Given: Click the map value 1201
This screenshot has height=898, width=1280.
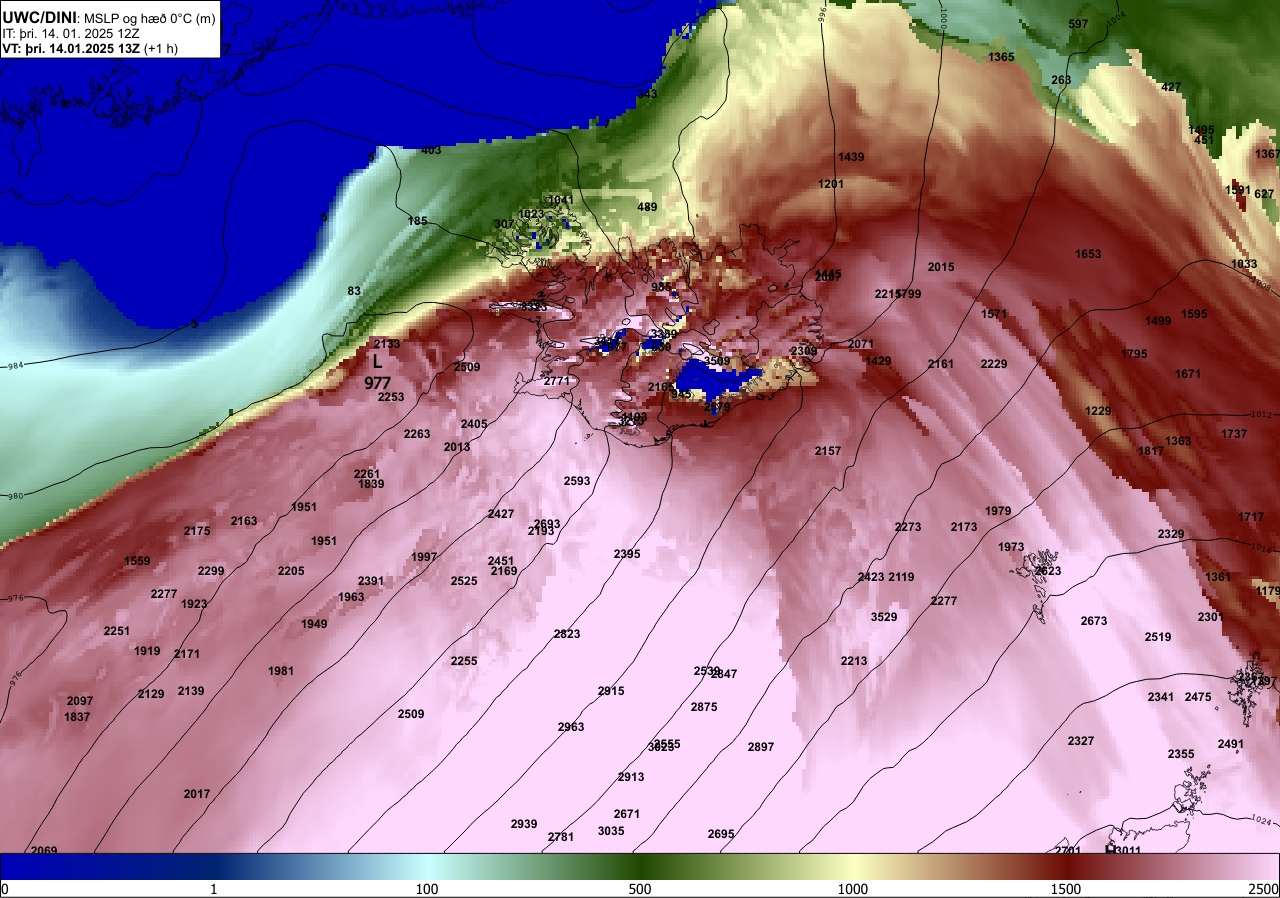Looking at the screenshot, I should [831, 184].
